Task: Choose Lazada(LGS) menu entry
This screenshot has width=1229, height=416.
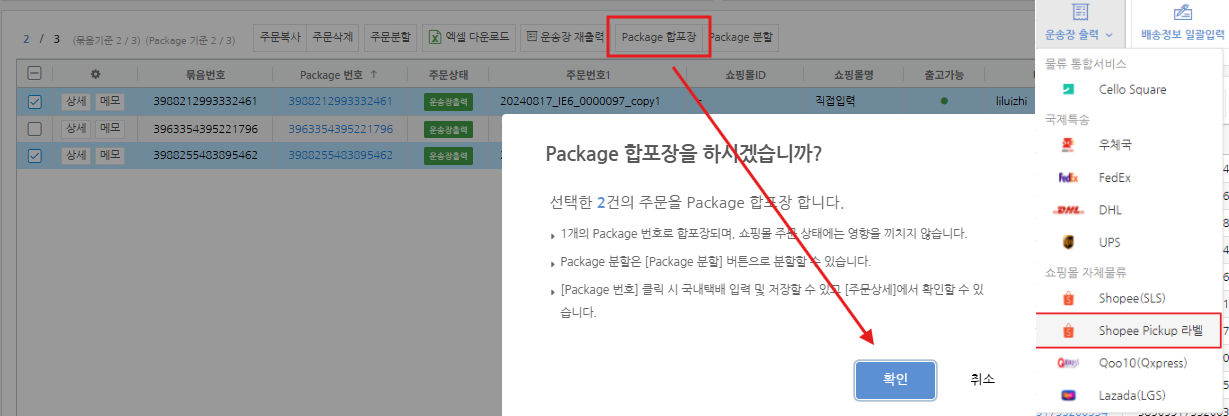Action: [x=1131, y=396]
